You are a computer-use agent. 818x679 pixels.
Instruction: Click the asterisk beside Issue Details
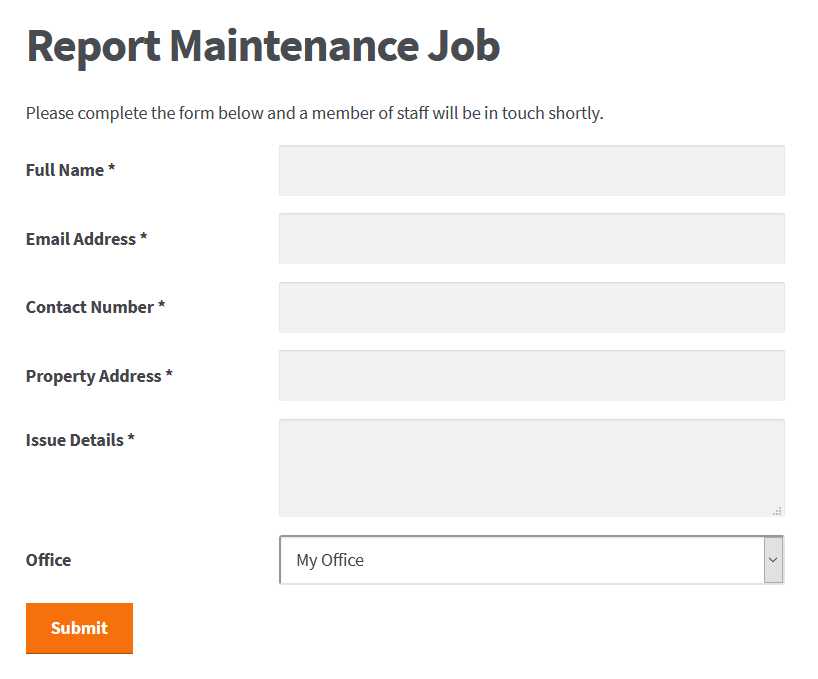coord(131,438)
